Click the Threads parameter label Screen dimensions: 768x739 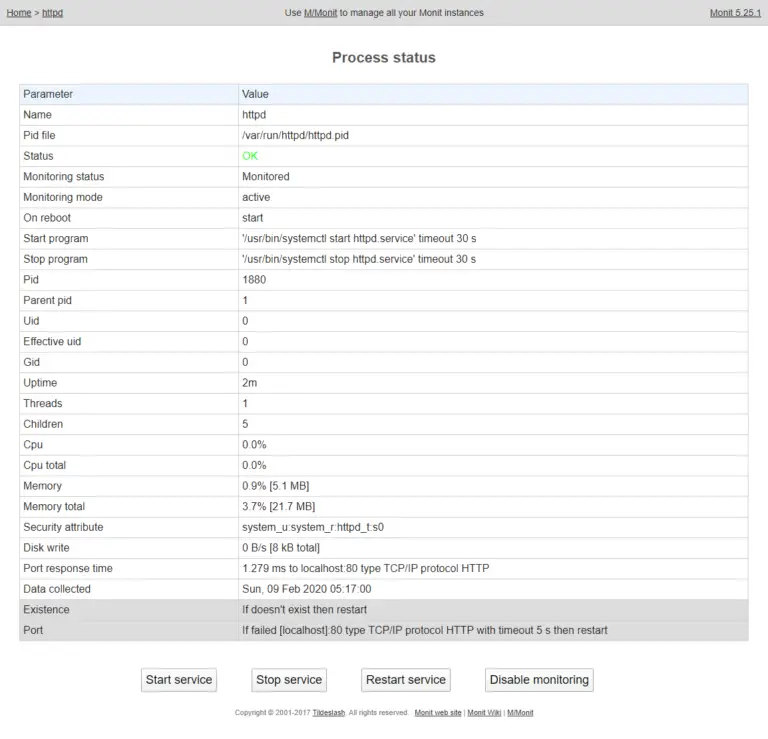[x=43, y=403]
